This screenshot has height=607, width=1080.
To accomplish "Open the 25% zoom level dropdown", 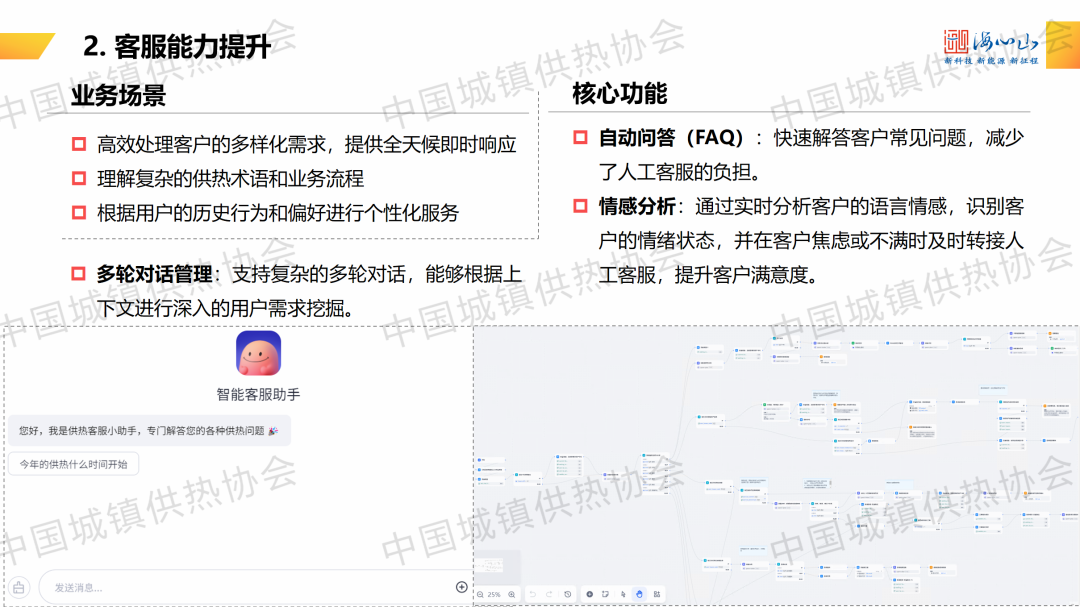I will coord(495,594).
